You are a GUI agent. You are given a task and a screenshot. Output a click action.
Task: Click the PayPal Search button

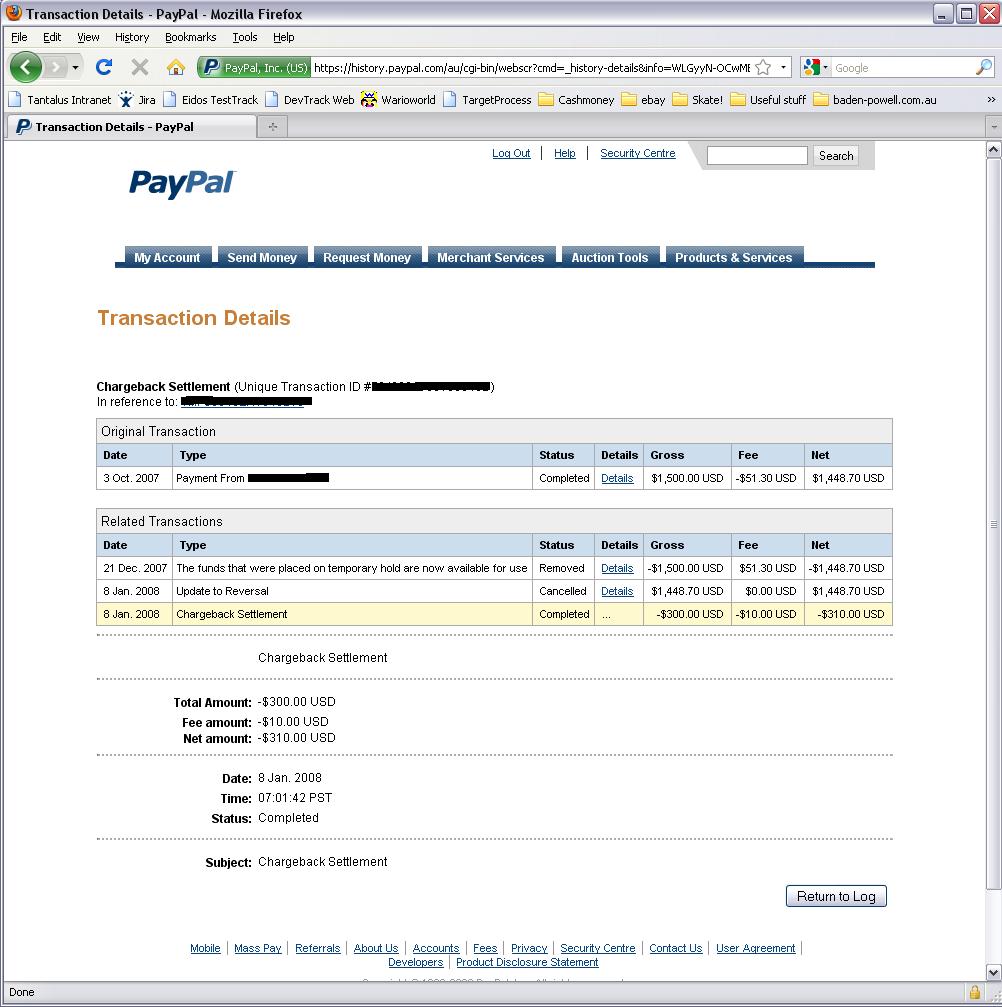click(836, 155)
